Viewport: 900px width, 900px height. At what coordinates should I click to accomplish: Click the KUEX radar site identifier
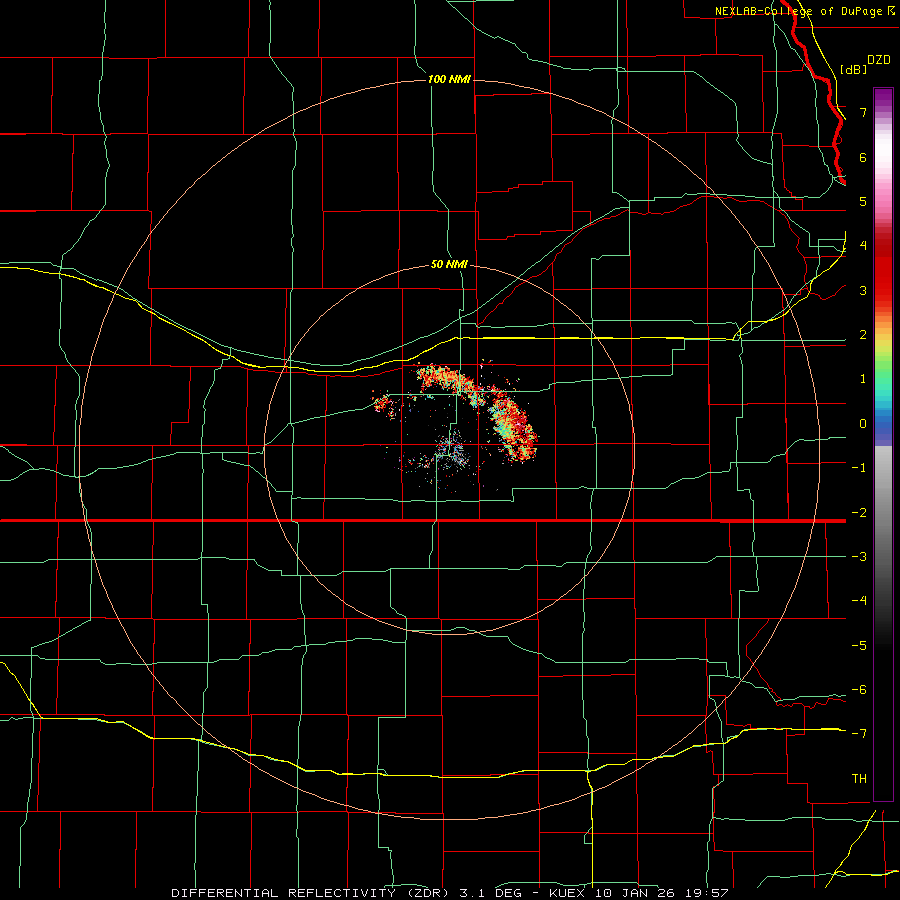click(x=568, y=893)
